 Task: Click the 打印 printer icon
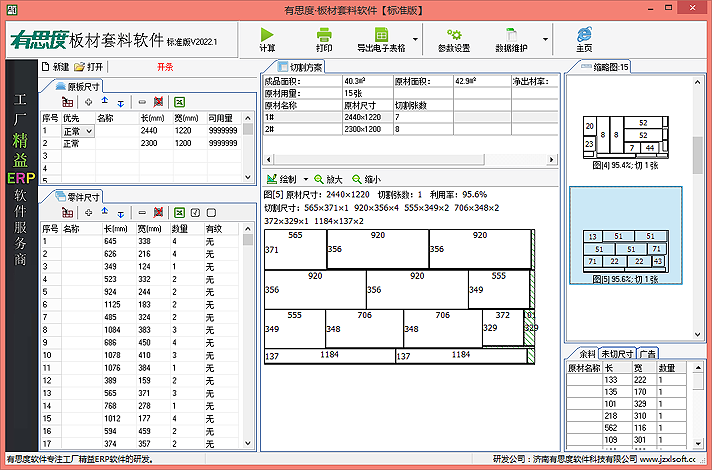point(324,35)
